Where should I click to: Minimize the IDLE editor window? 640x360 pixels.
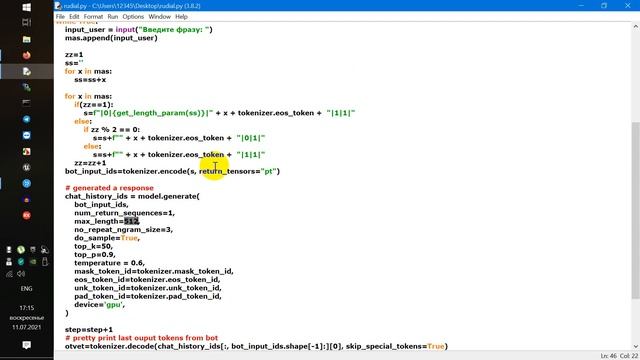(581, 6)
